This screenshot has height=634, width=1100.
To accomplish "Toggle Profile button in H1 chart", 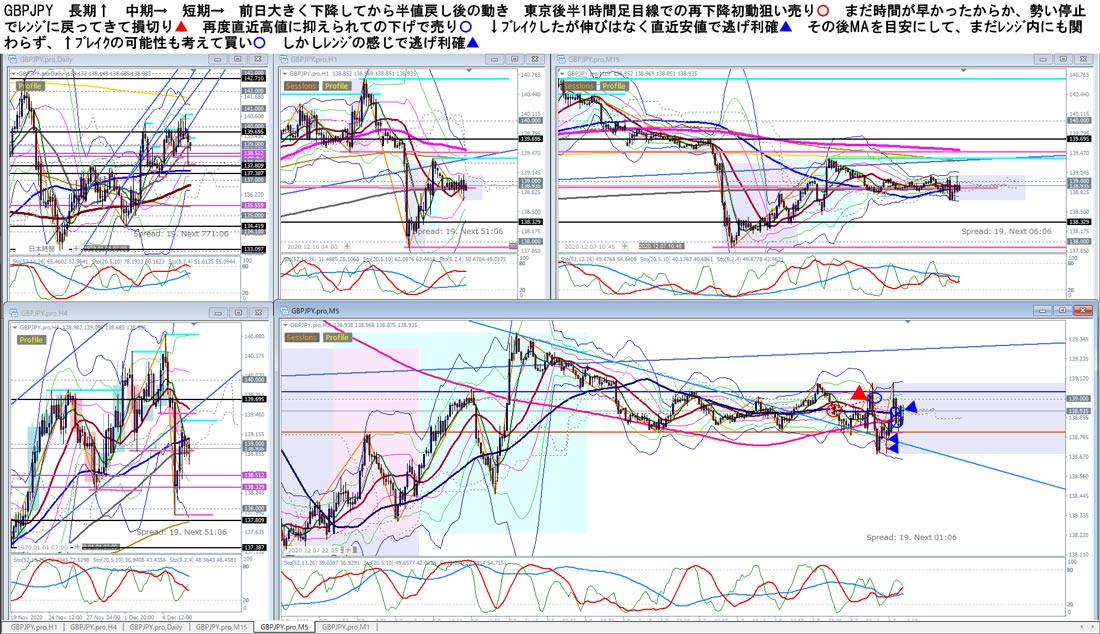I will [336, 86].
